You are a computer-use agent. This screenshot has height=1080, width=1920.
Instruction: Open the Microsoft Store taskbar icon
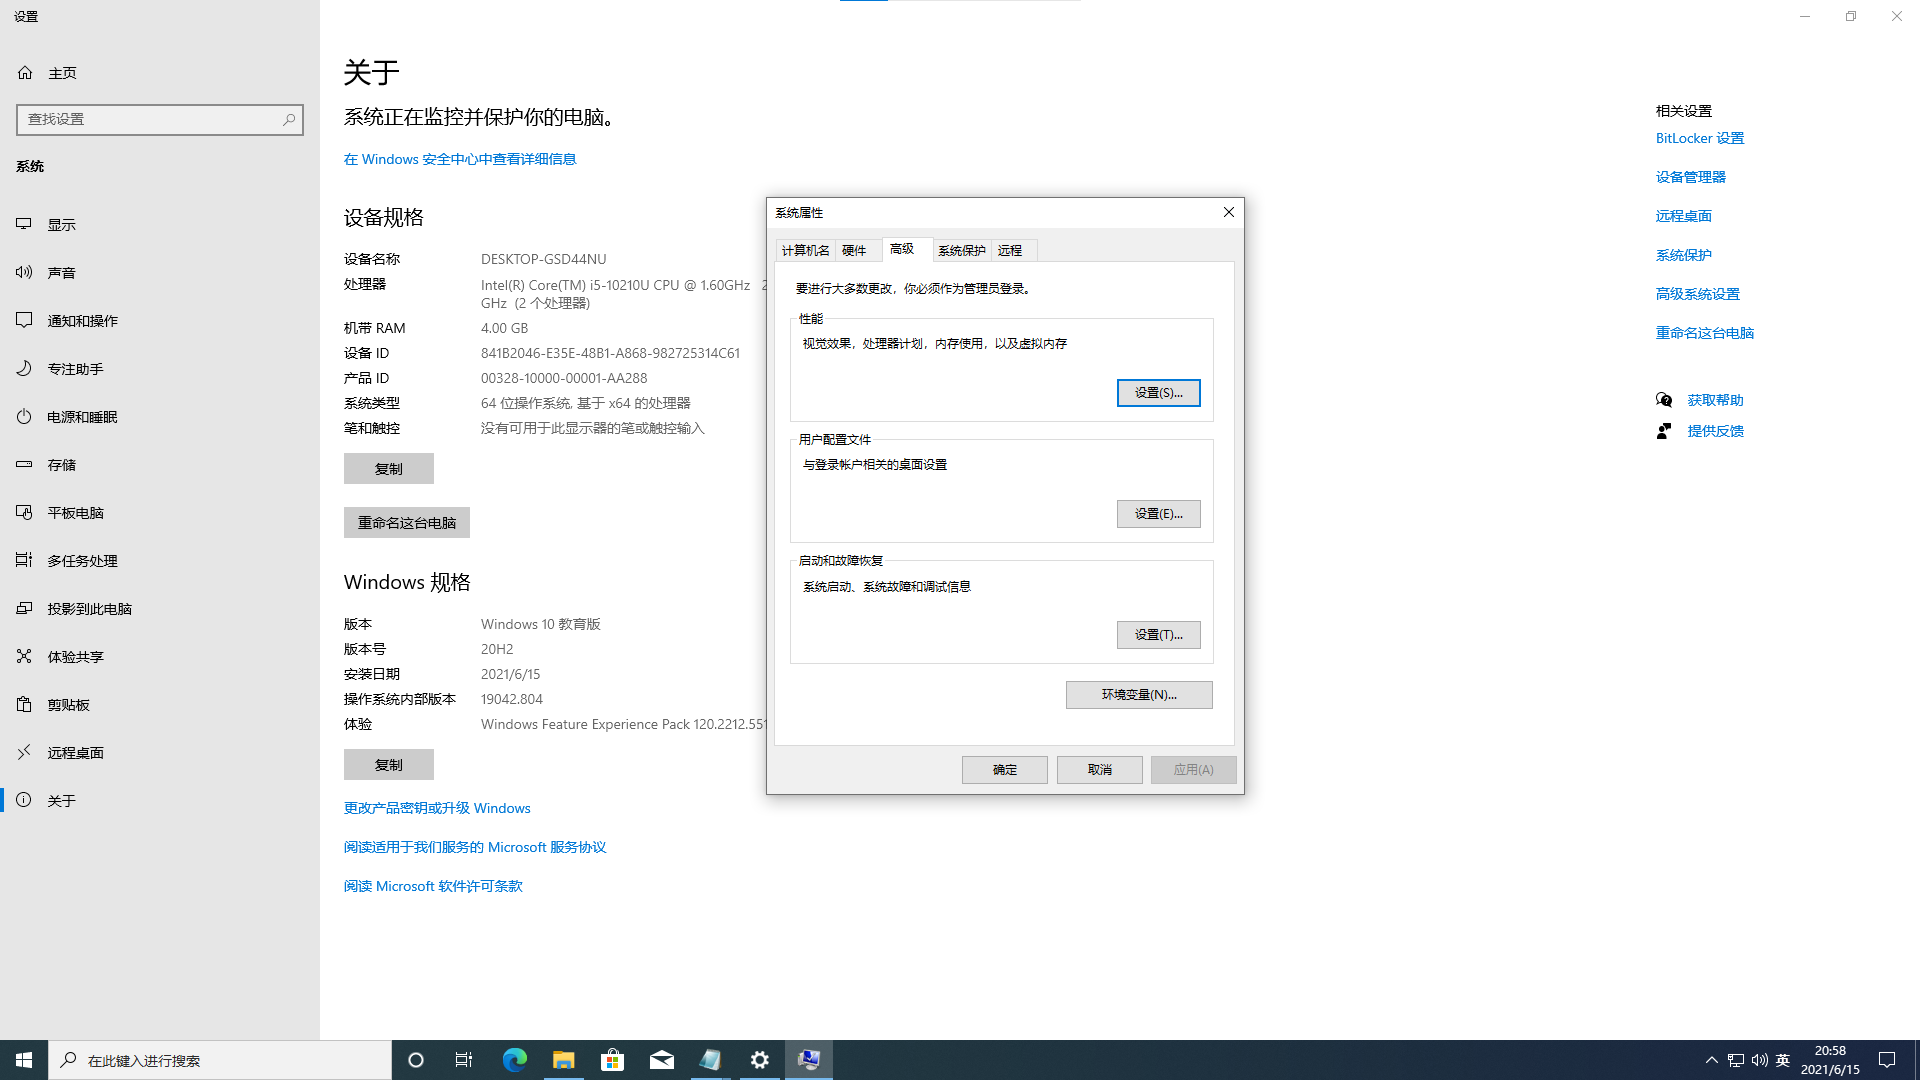612,1060
